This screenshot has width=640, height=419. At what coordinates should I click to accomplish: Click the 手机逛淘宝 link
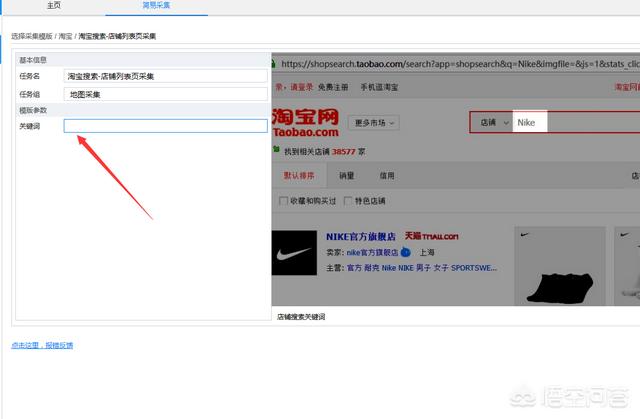click(x=379, y=87)
